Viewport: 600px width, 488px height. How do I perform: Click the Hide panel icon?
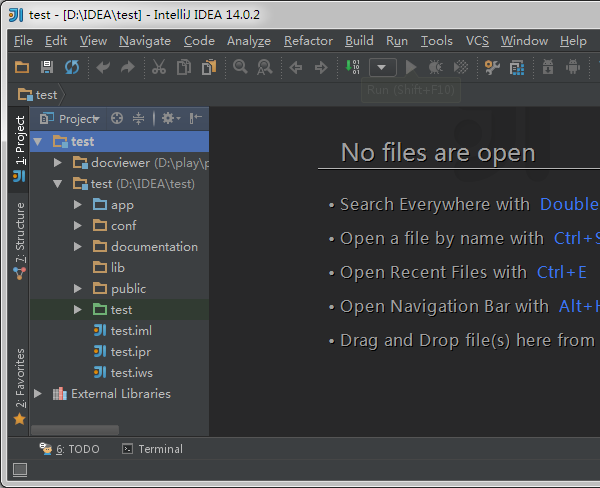tap(196, 119)
